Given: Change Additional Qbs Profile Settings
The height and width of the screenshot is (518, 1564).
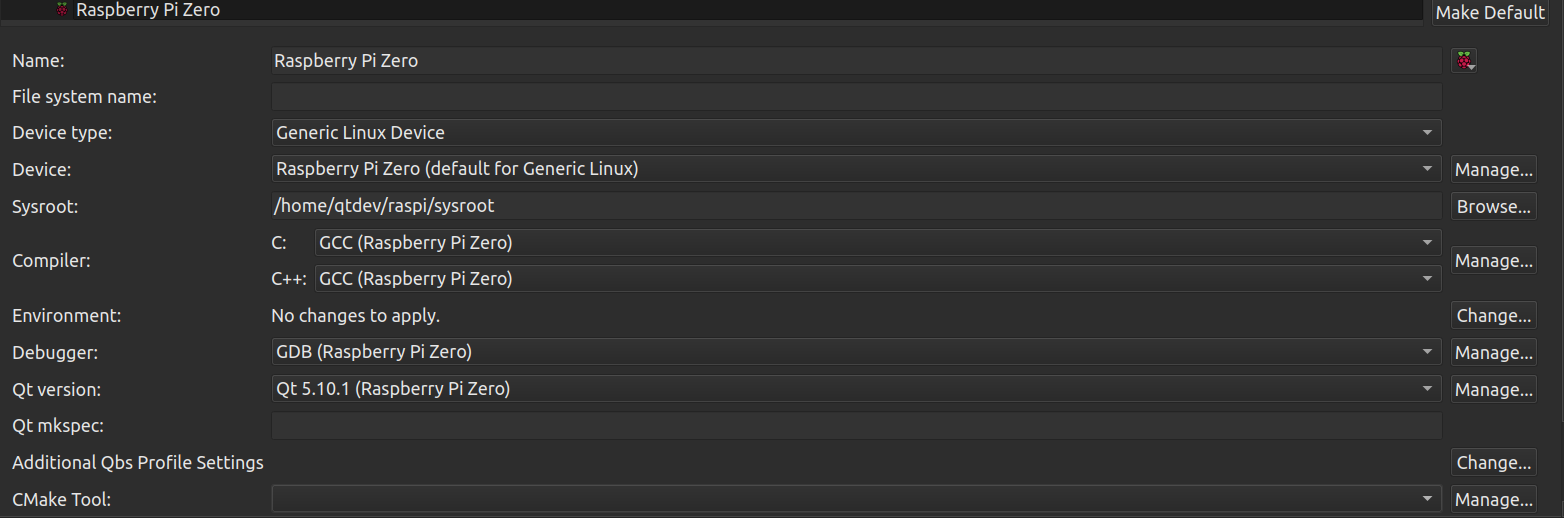Looking at the screenshot, I should click(1494, 463).
